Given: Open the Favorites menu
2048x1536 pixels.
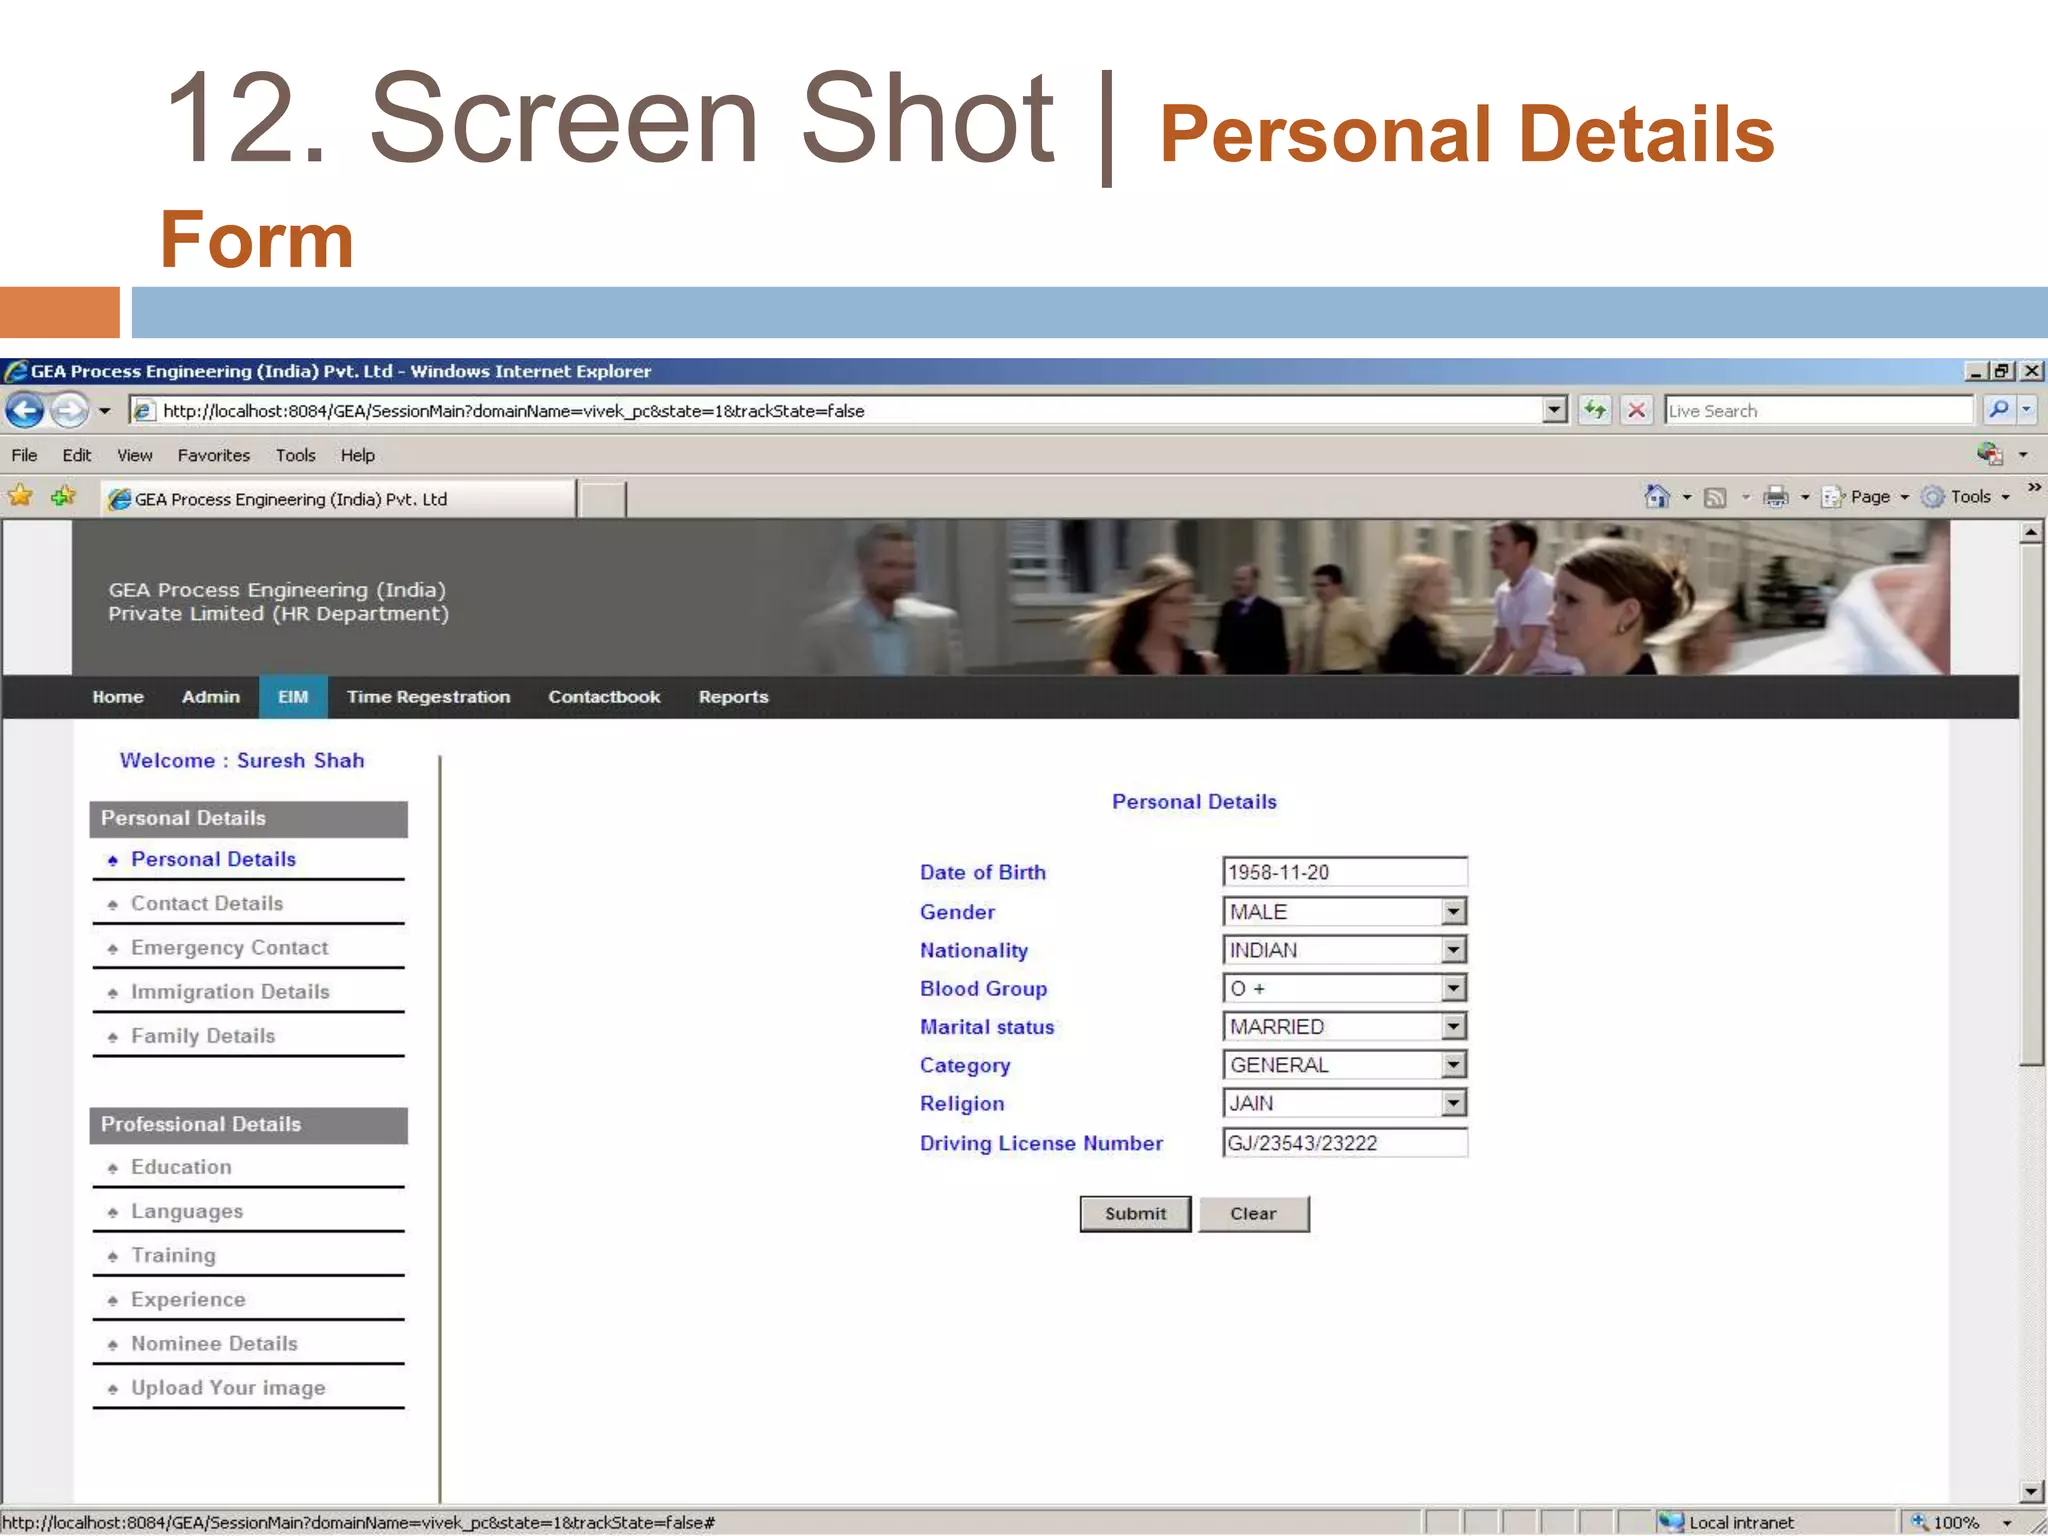Looking at the screenshot, I should [x=213, y=455].
